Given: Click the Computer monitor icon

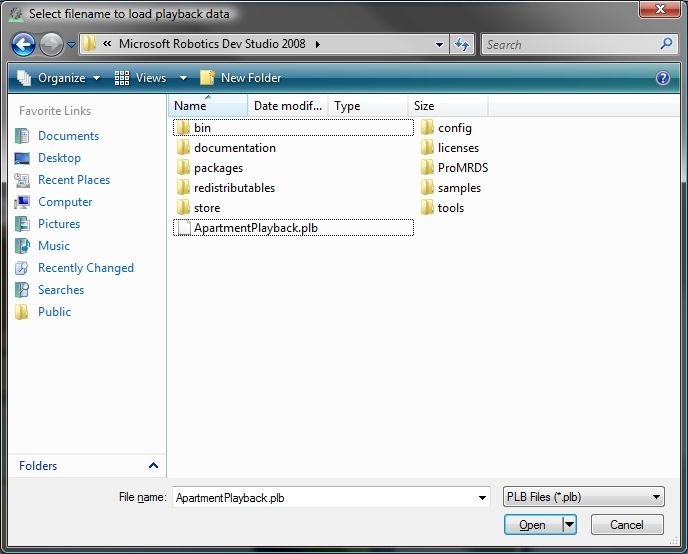Looking at the screenshot, I should tap(22, 202).
